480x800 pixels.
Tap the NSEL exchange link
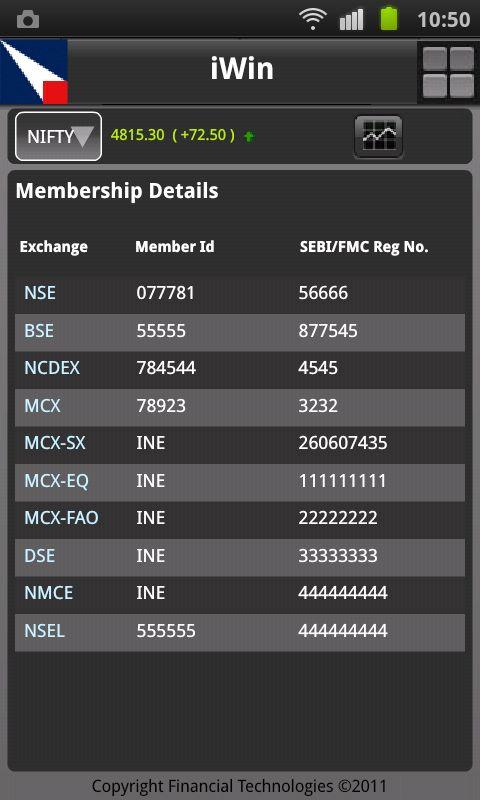pos(44,631)
